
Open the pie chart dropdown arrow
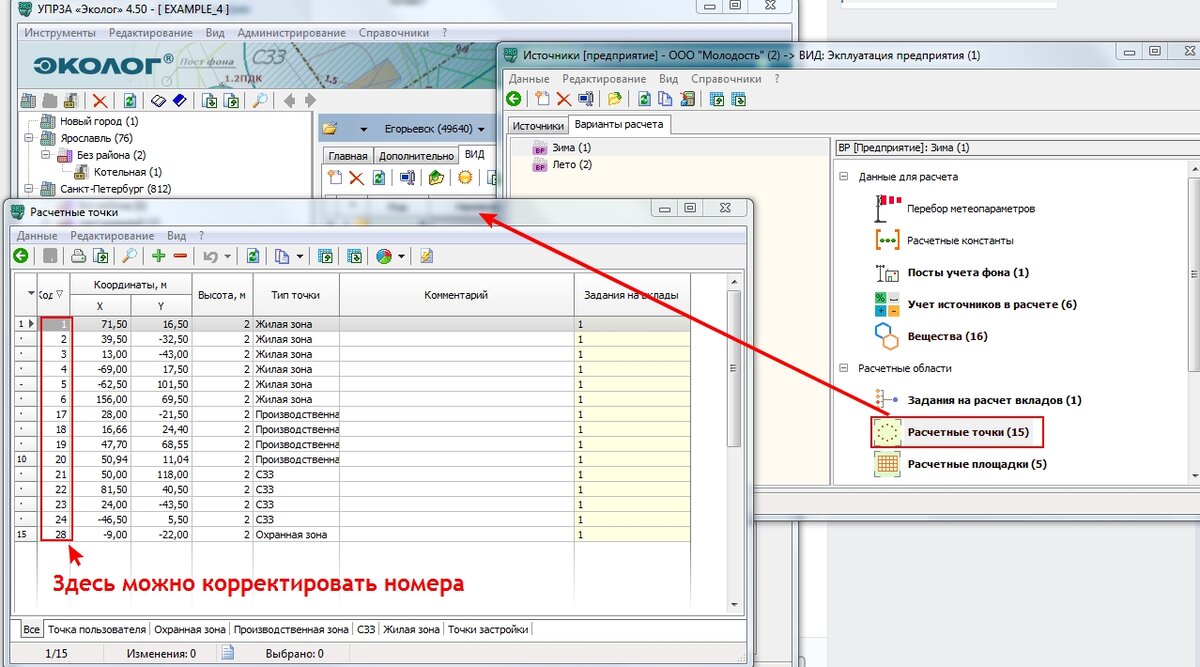[x=401, y=257]
